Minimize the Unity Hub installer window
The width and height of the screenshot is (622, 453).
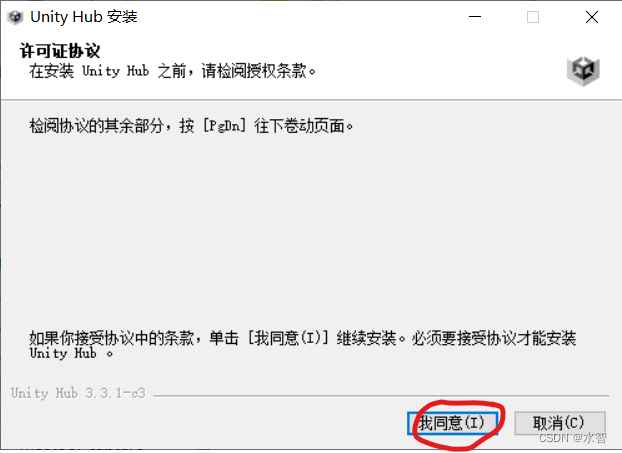pos(475,17)
